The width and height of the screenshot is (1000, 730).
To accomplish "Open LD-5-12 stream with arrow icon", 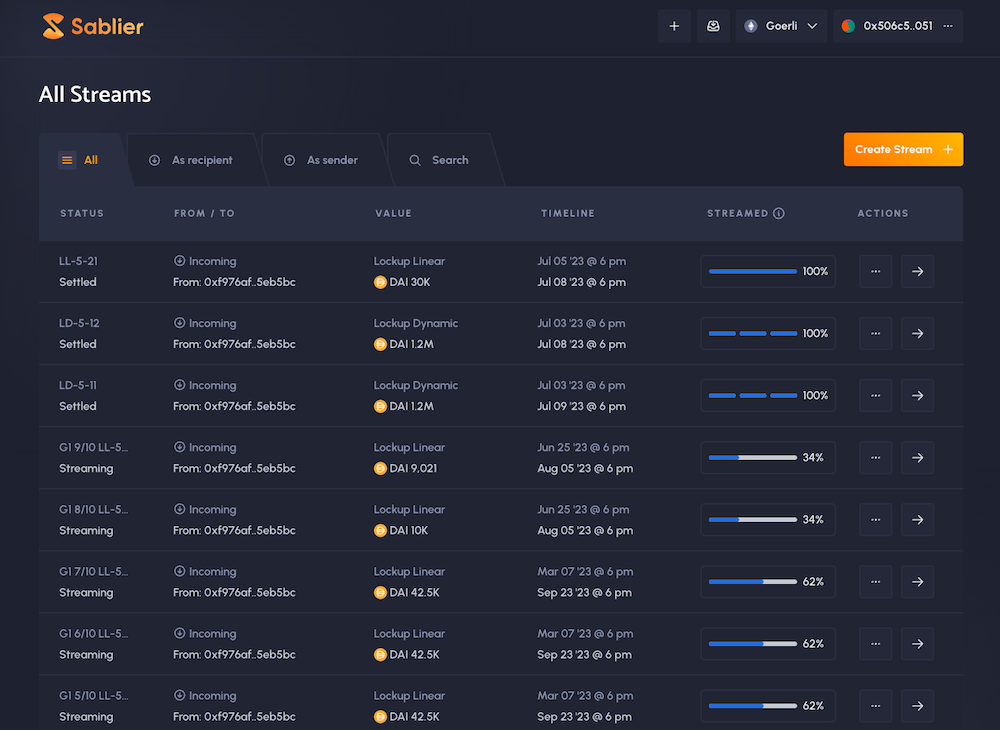I will [917, 334].
